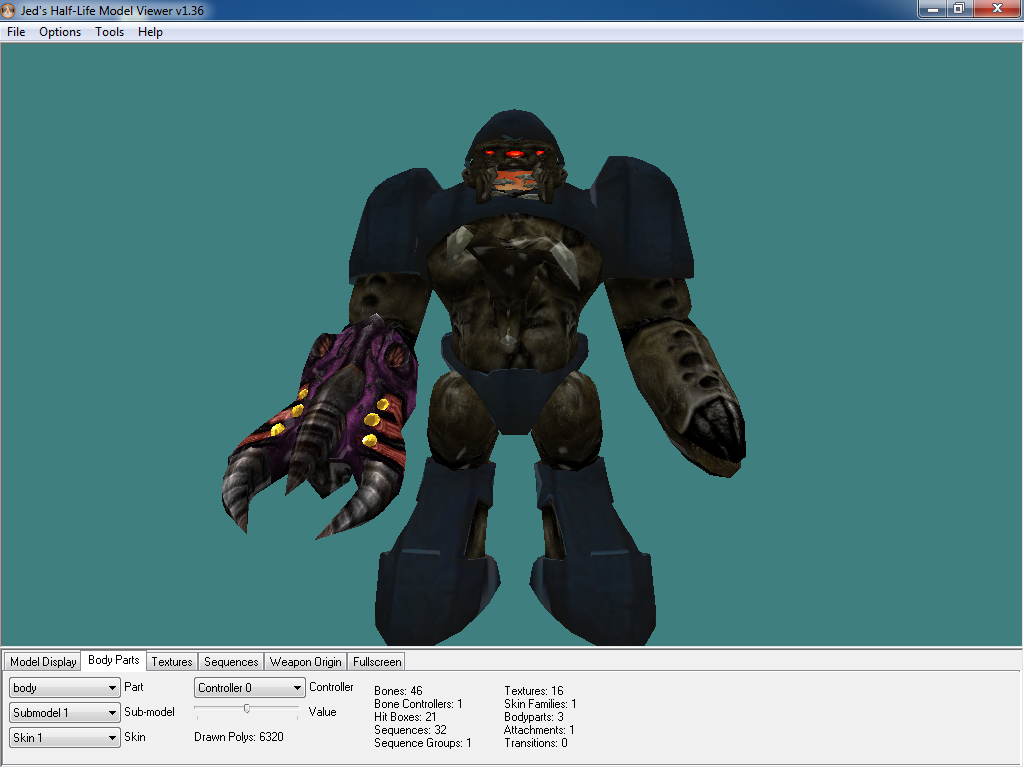
Task: Click the 'Textures: 16' statistic
Action: click(534, 690)
